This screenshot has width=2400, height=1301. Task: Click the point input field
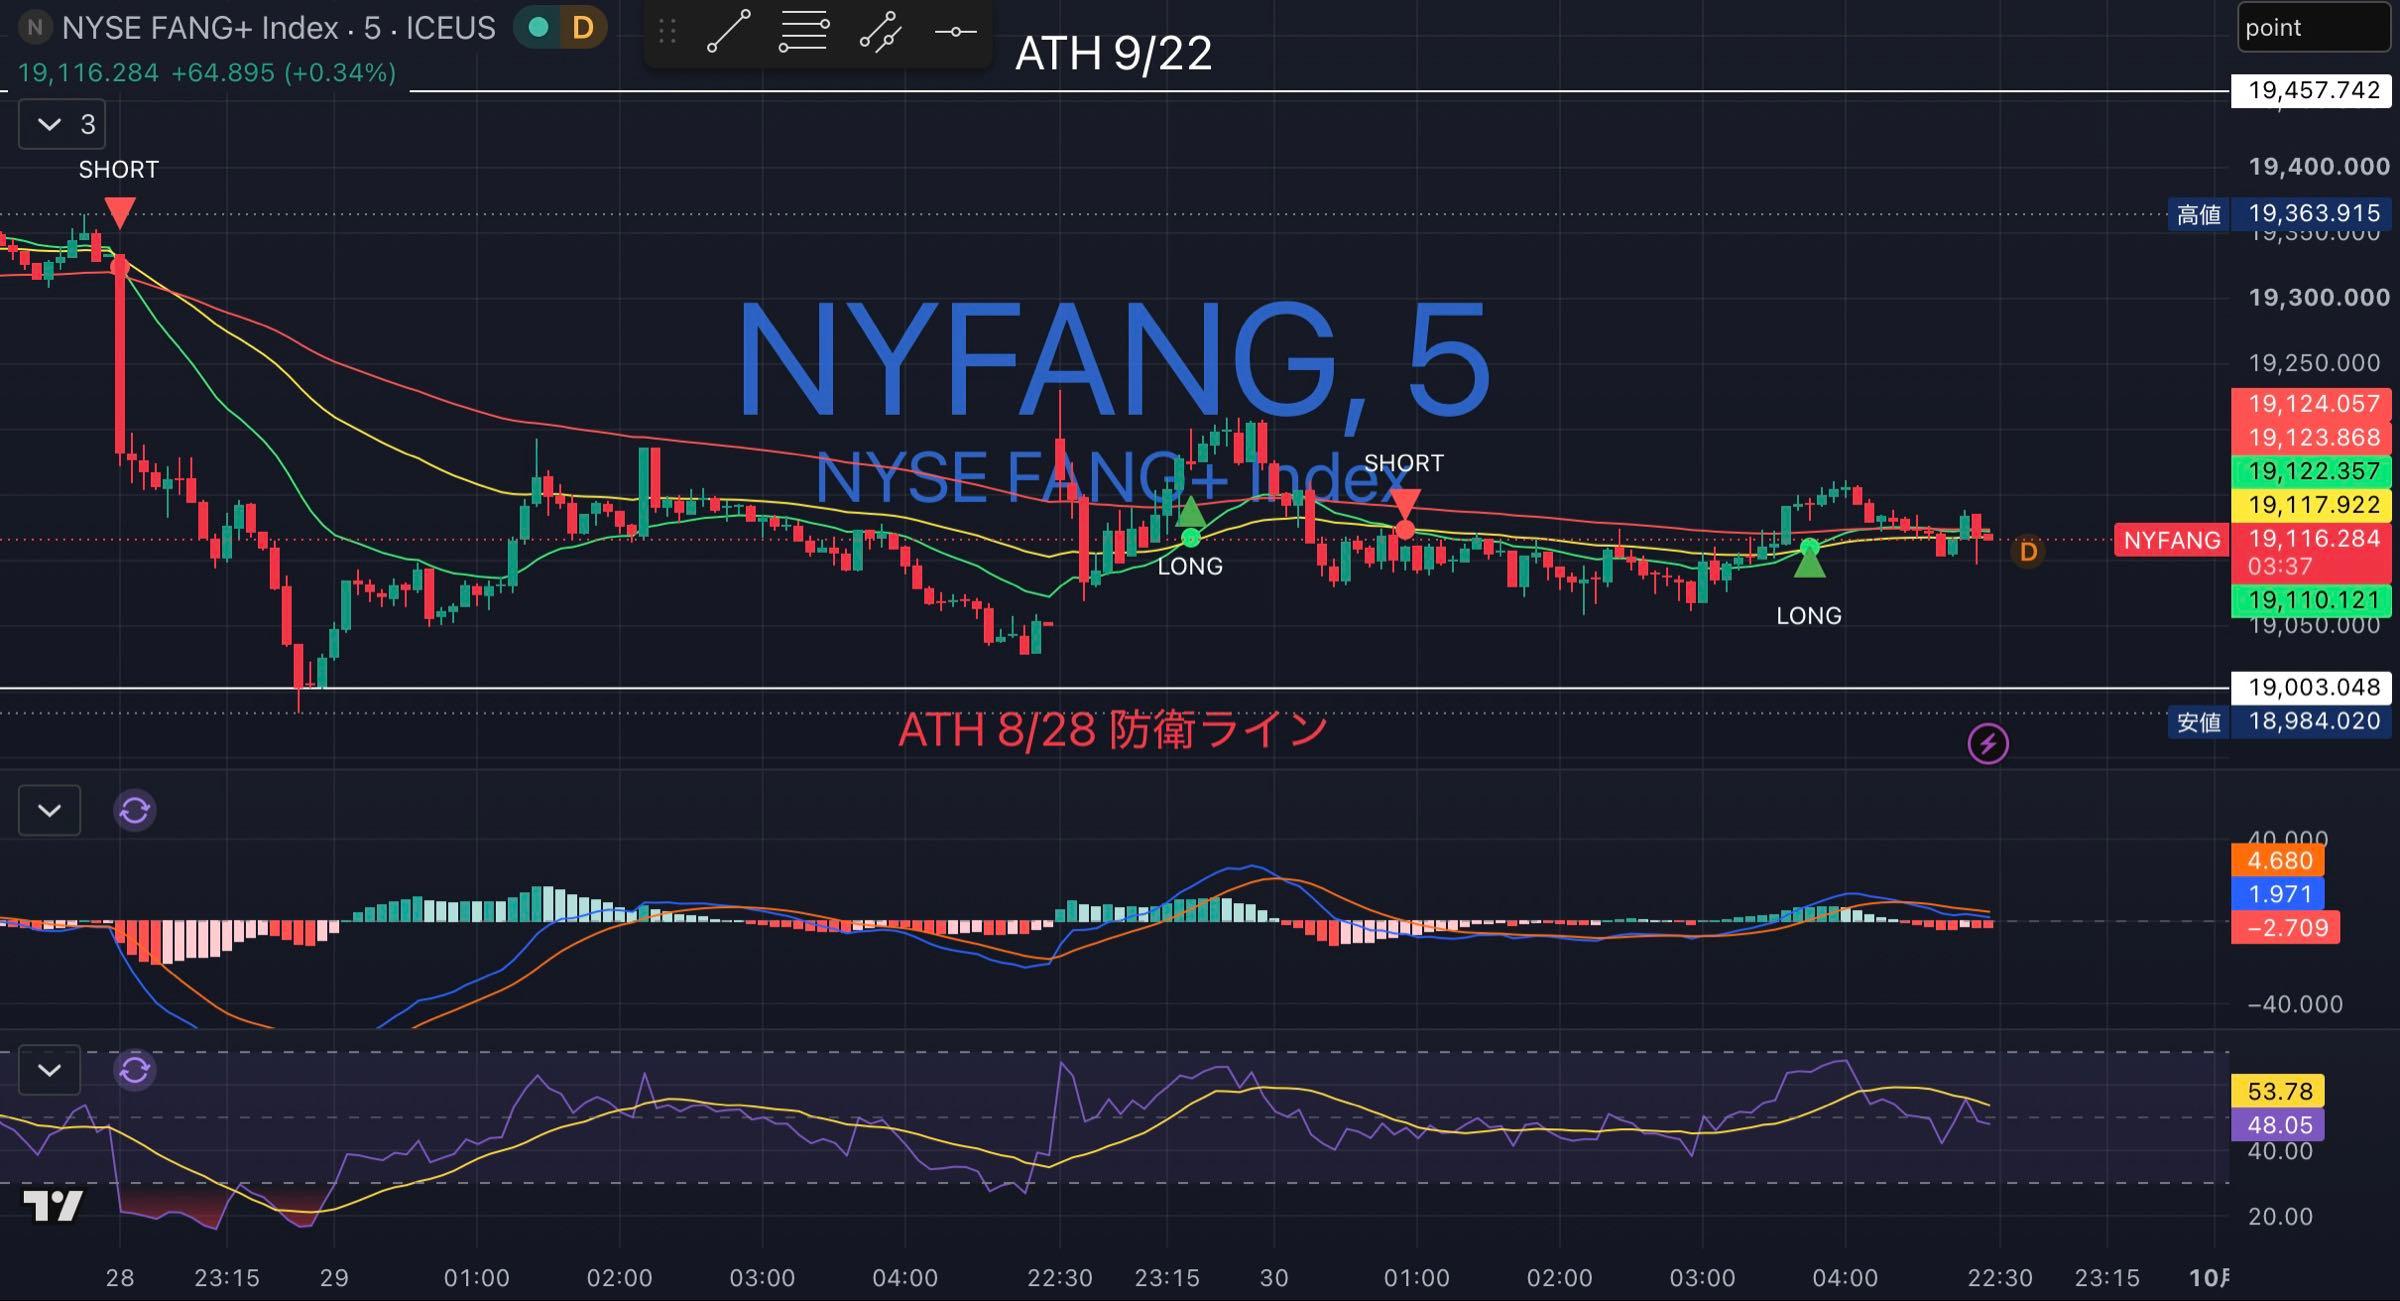(2313, 28)
